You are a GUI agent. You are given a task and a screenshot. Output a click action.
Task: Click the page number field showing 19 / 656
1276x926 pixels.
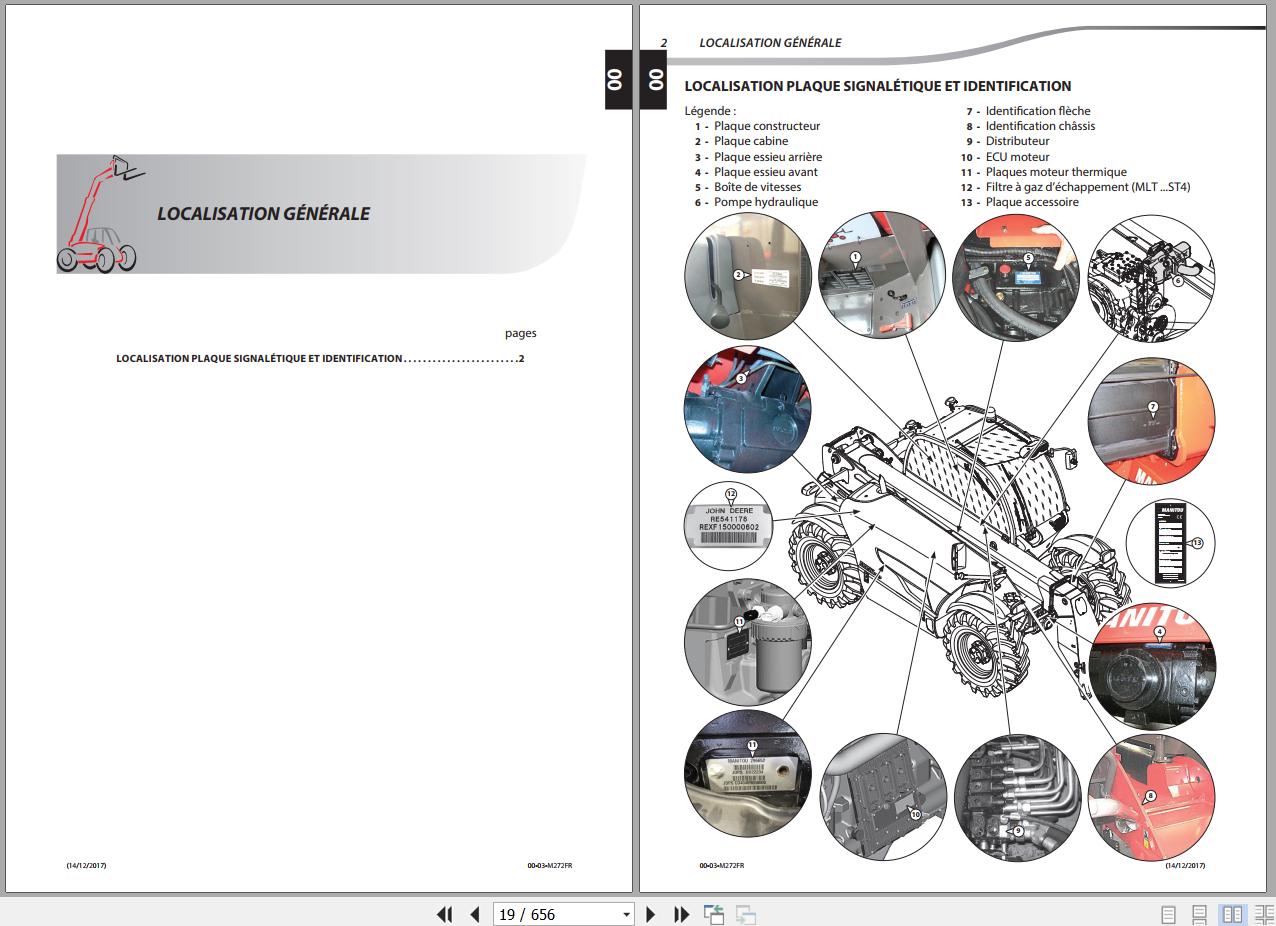[x=555, y=914]
